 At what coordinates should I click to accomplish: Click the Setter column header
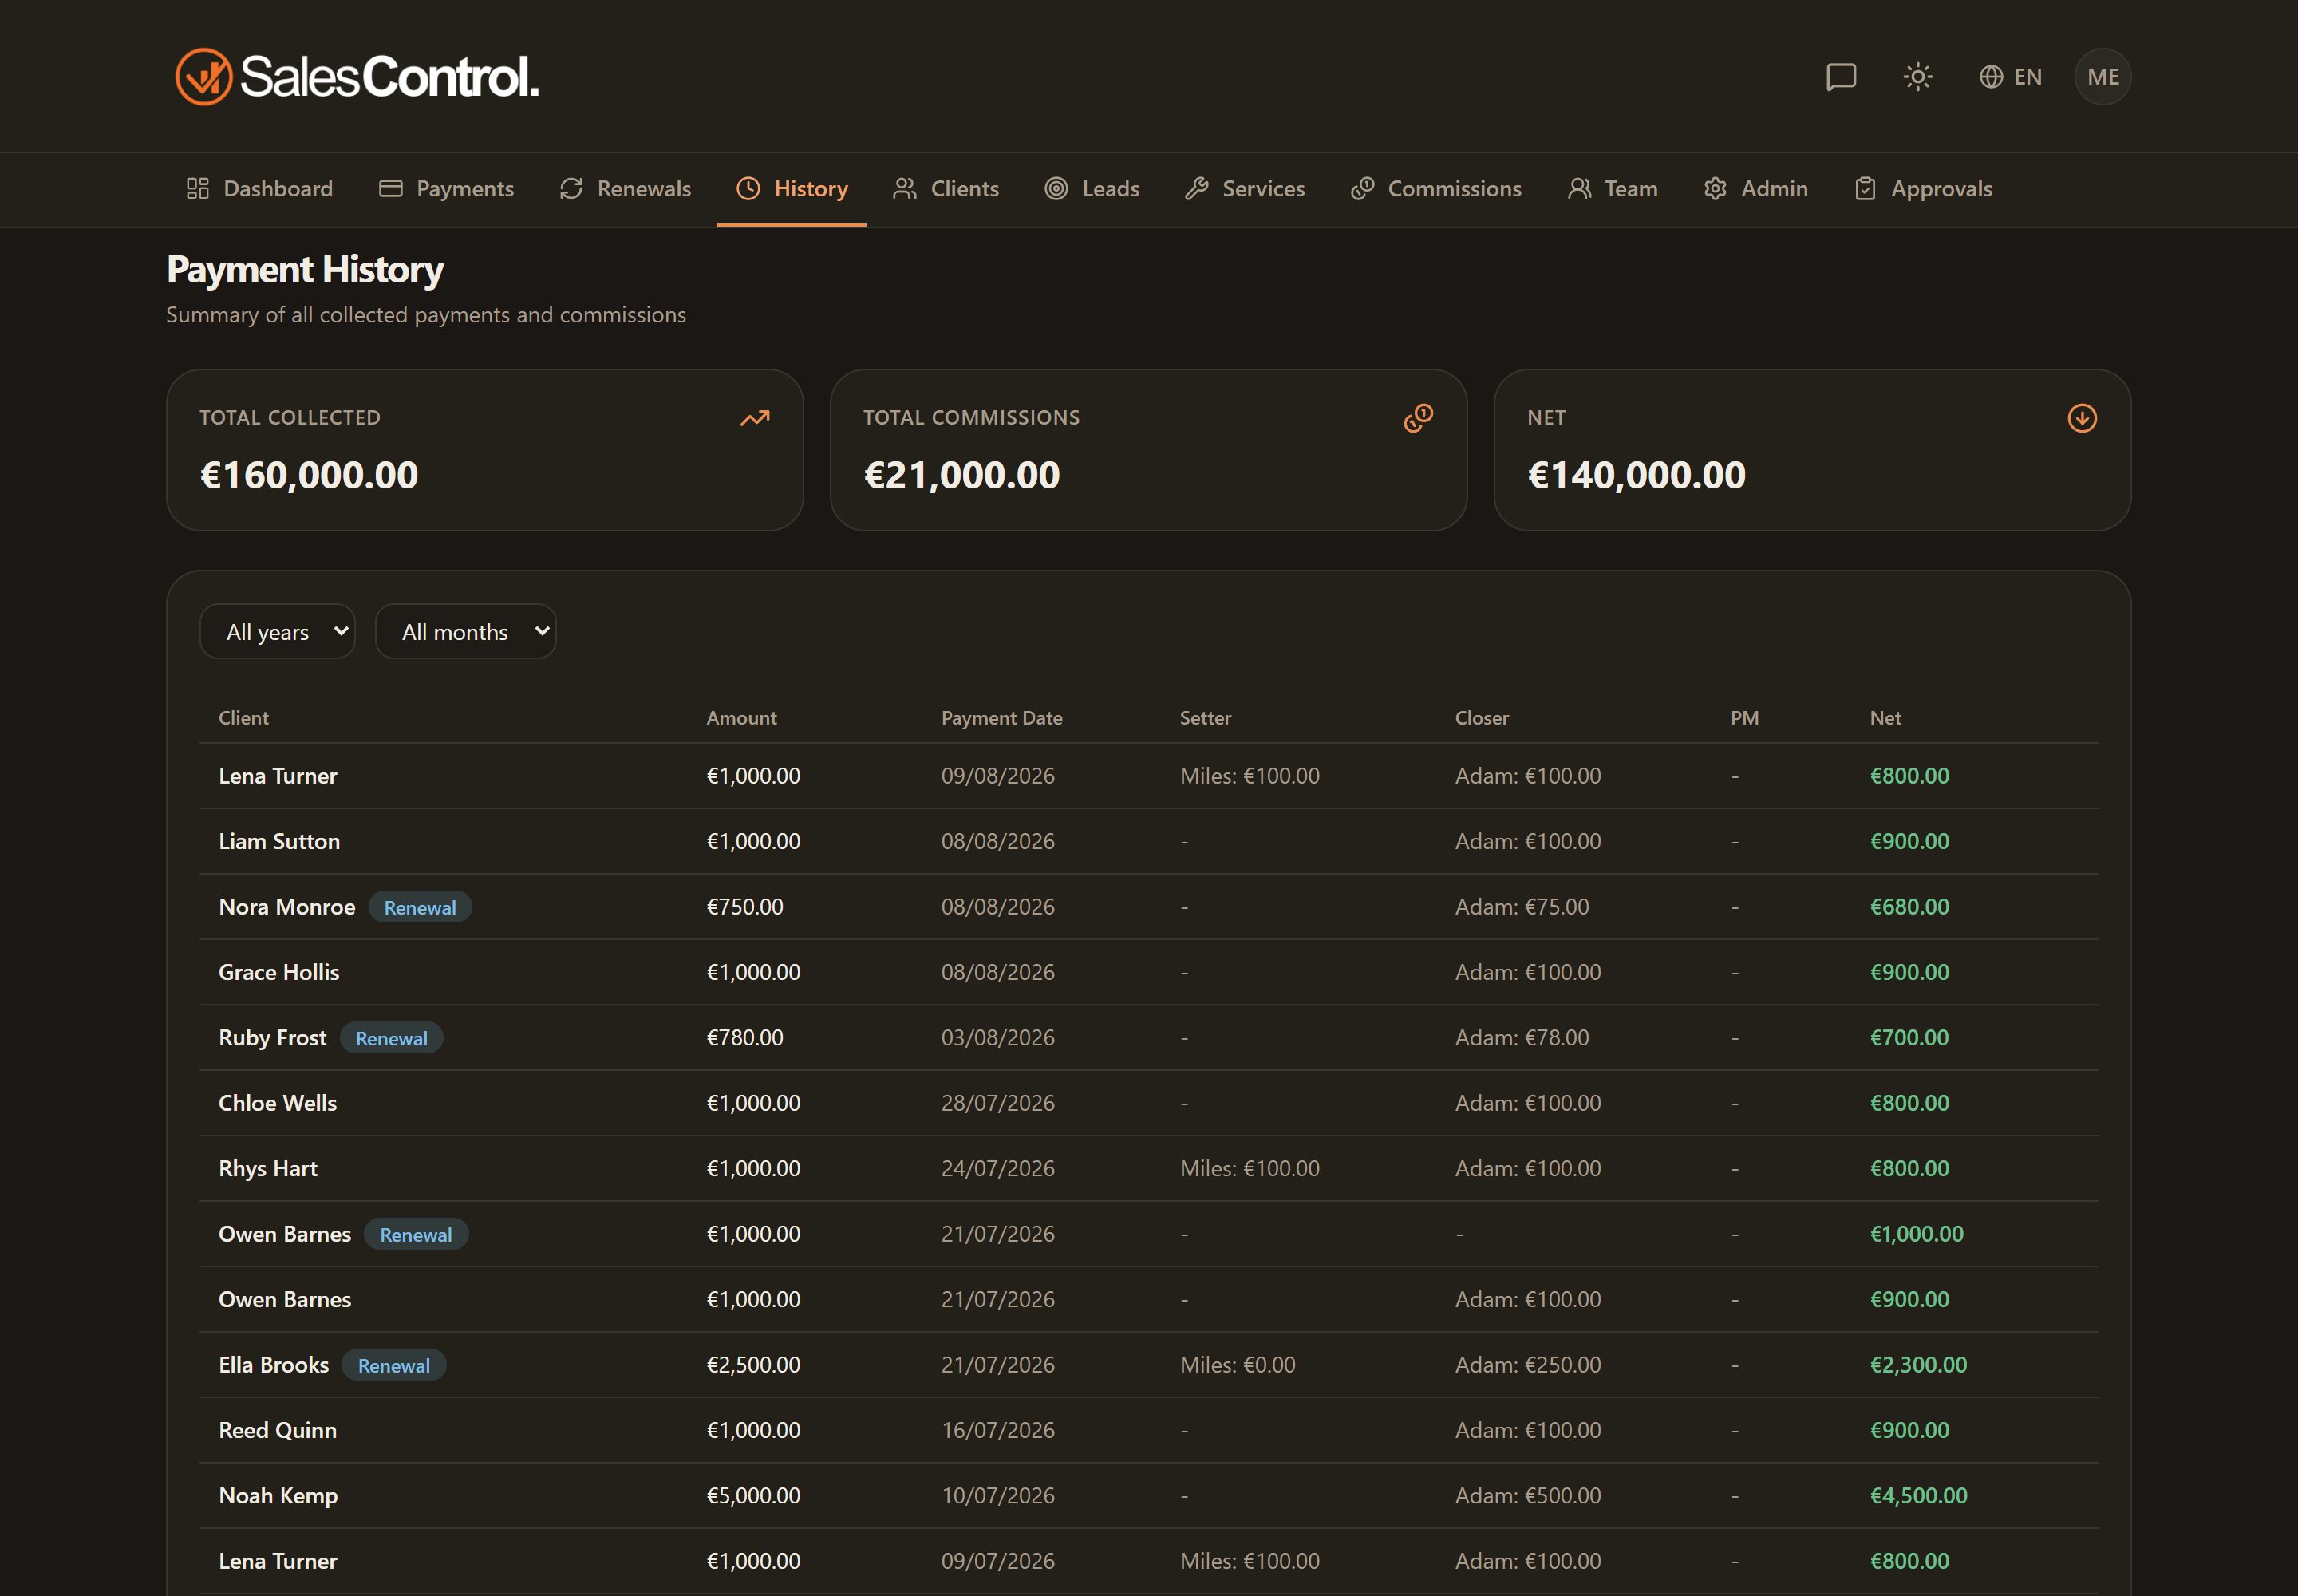[1206, 718]
